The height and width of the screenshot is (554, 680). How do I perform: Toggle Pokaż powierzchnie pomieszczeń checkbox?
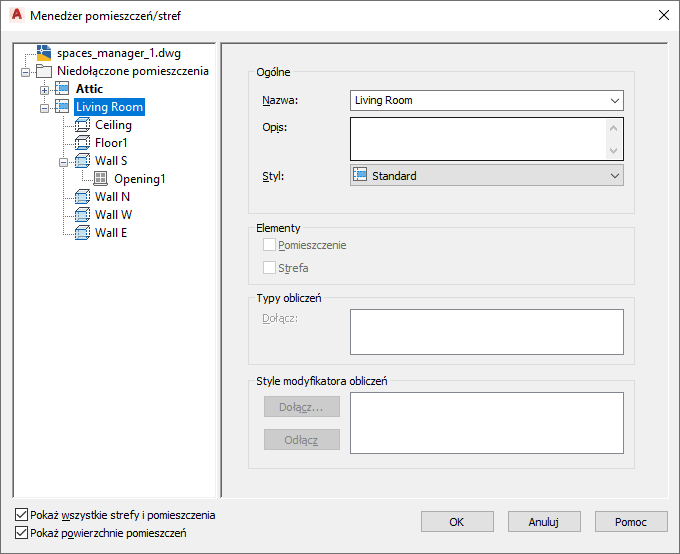(x=21, y=533)
